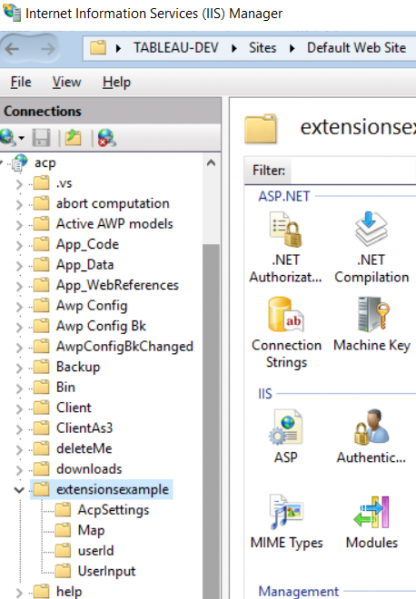Click the Forward navigation arrow
This screenshot has width=416, height=599.
(48, 49)
